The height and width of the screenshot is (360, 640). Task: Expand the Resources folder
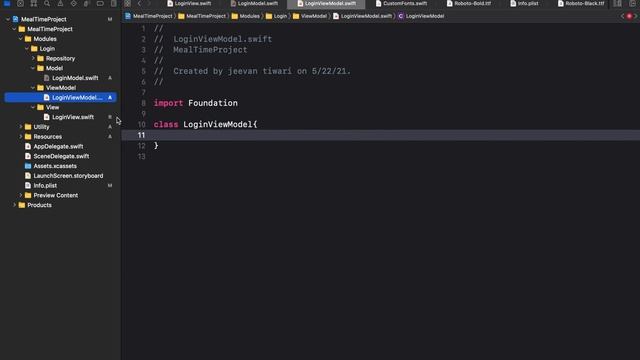tap(20, 137)
